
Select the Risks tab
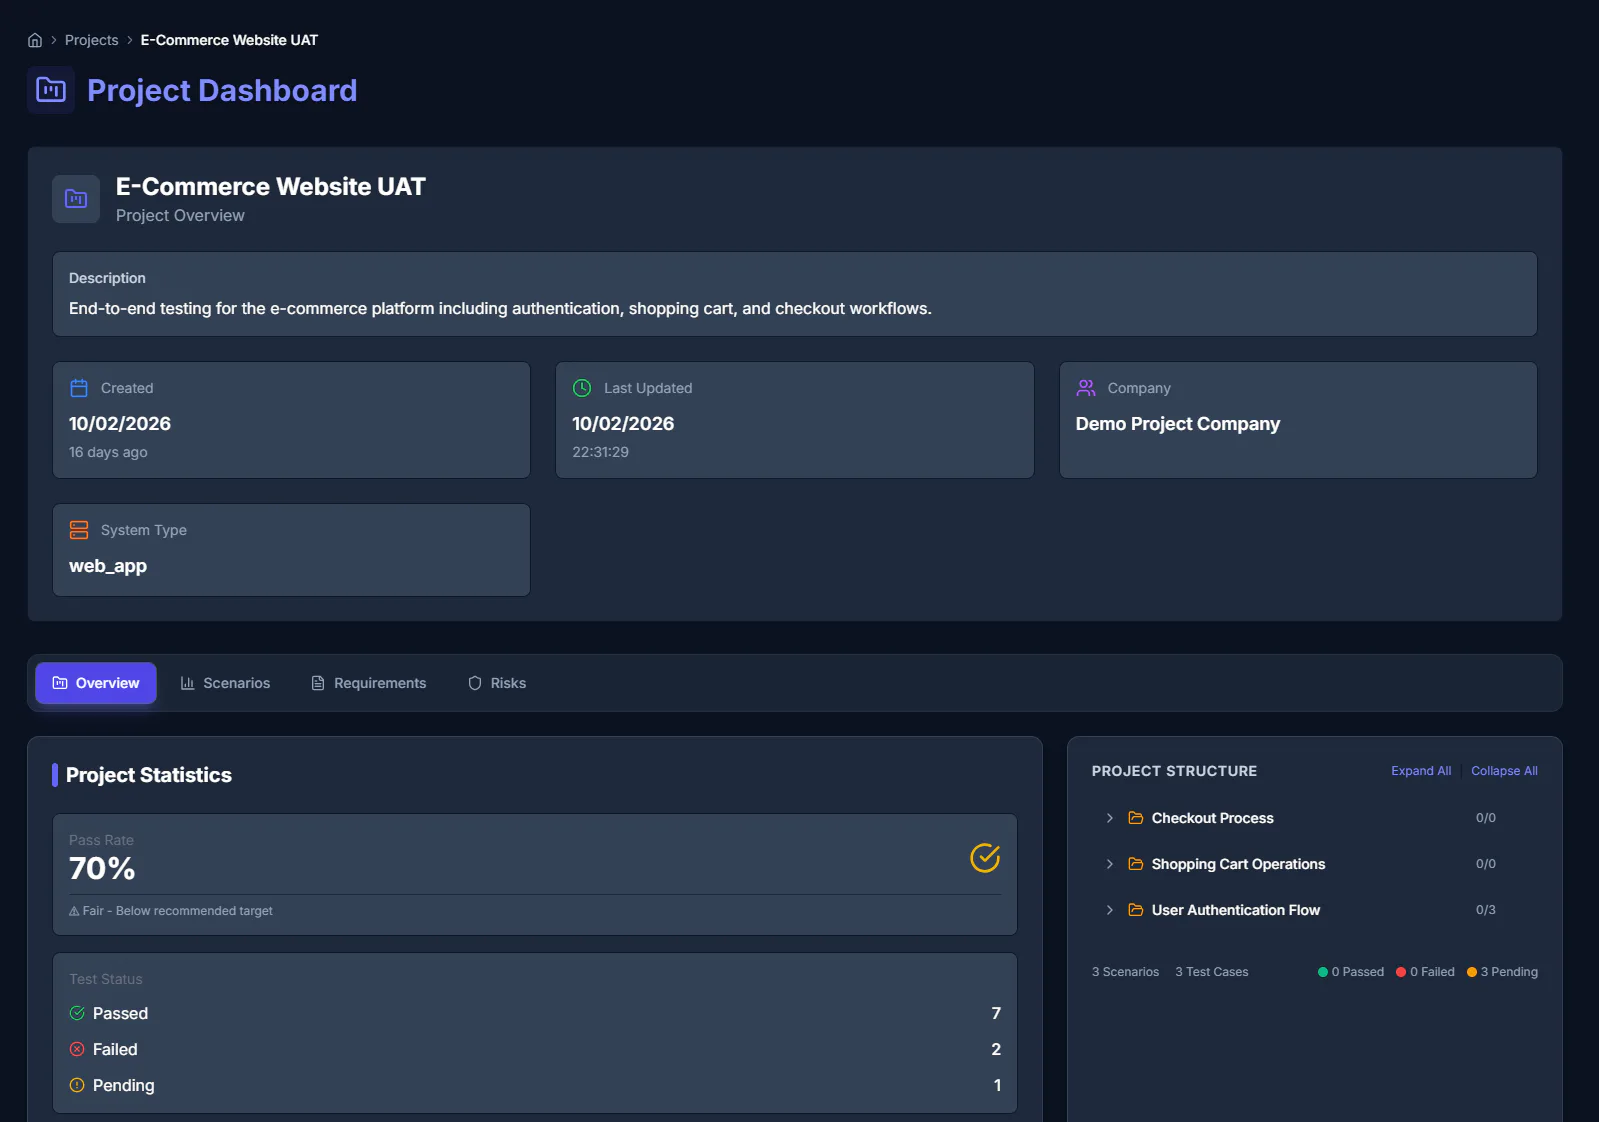pyautogui.click(x=497, y=683)
